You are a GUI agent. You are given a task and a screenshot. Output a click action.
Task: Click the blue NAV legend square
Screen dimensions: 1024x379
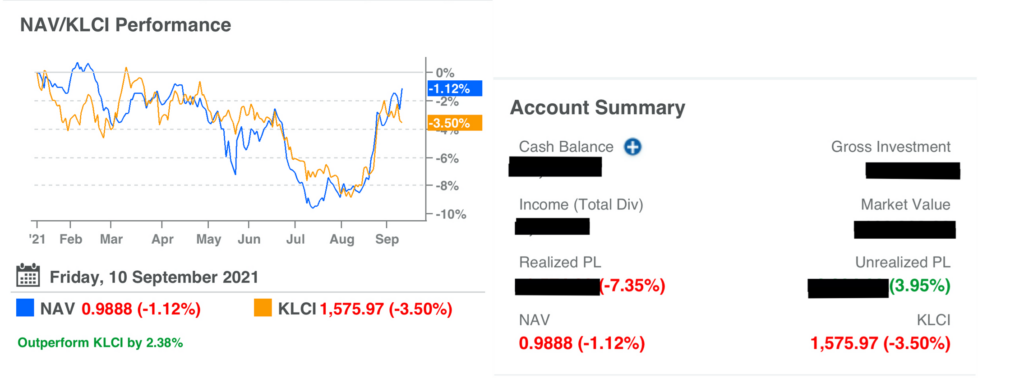(x=25, y=308)
